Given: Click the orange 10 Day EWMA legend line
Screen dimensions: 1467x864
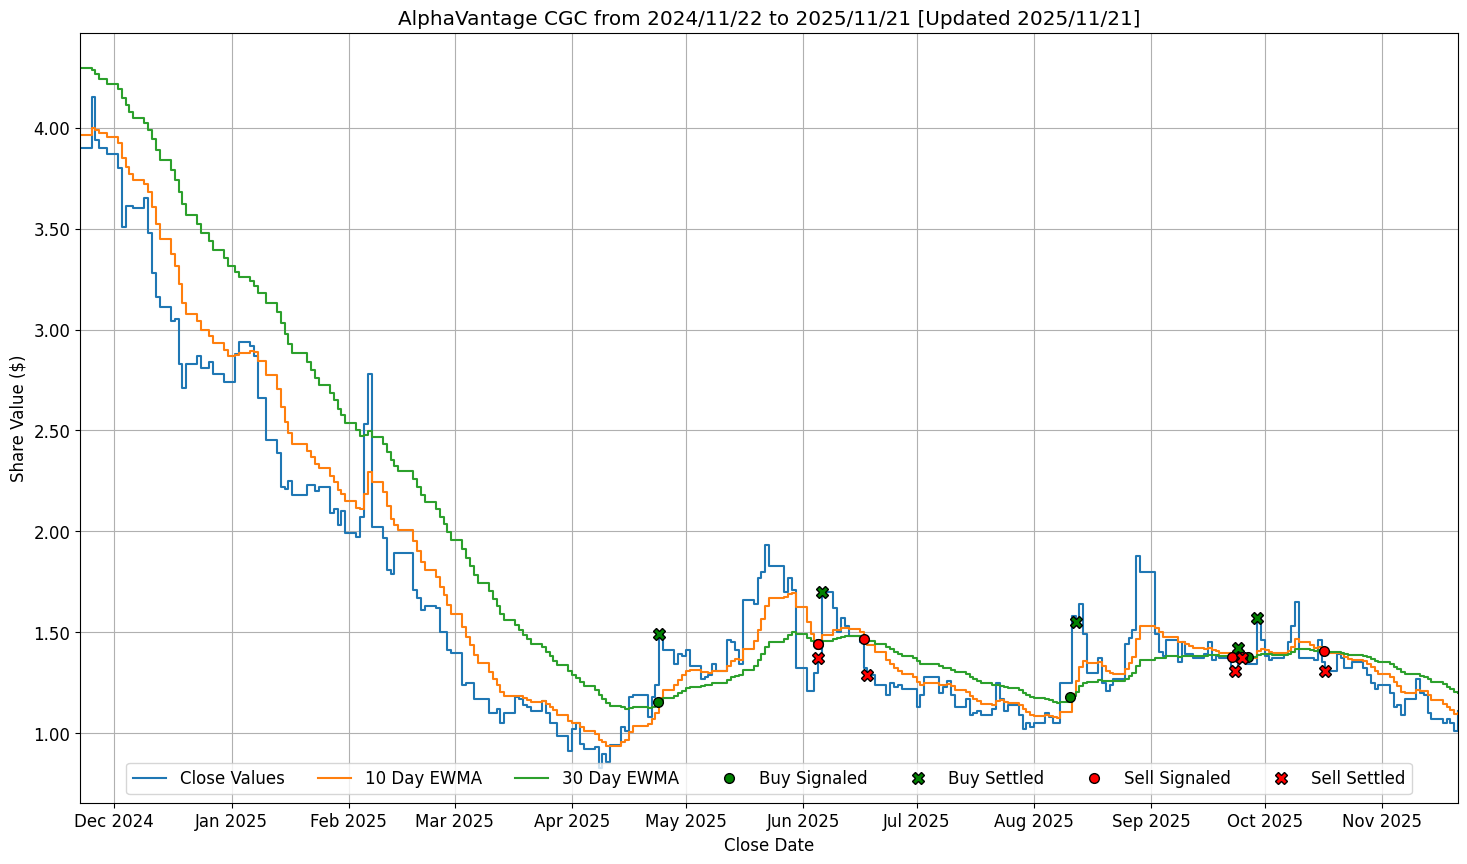Looking at the screenshot, I should (335, 778).
